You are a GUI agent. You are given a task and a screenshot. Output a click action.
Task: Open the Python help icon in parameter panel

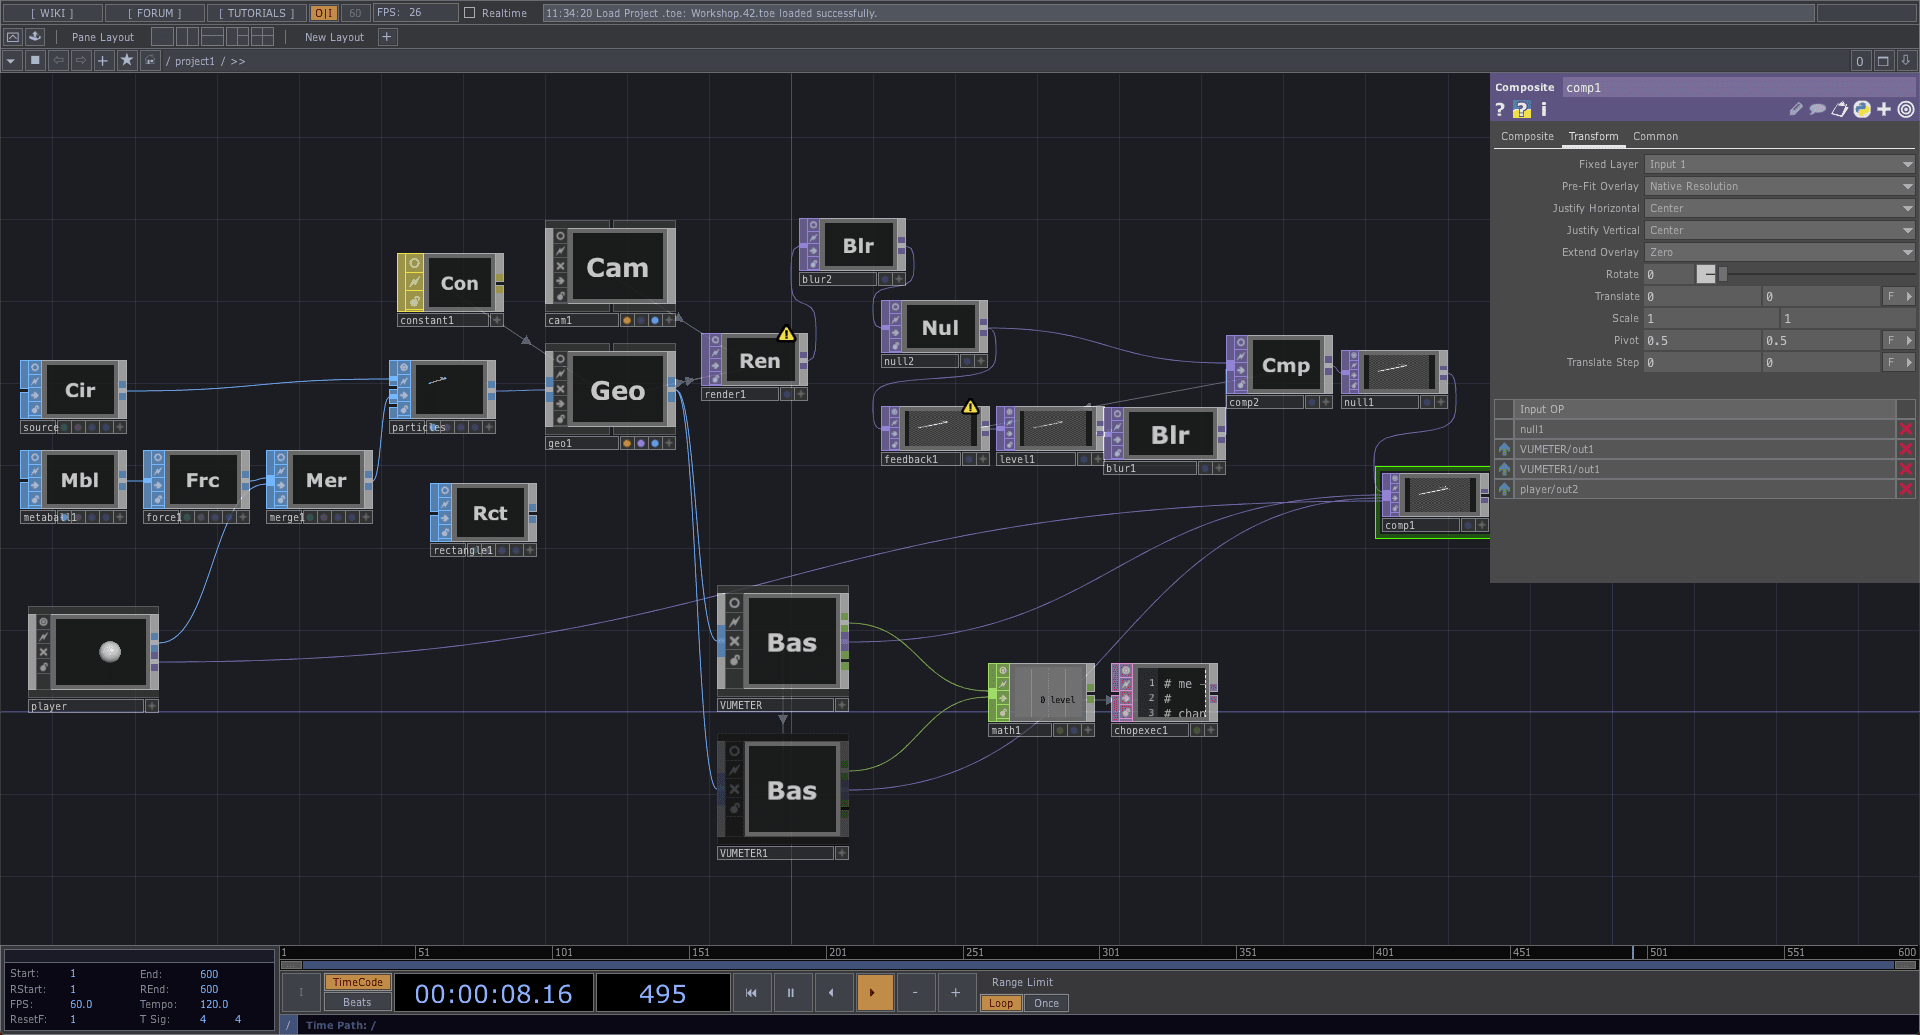1521,110
